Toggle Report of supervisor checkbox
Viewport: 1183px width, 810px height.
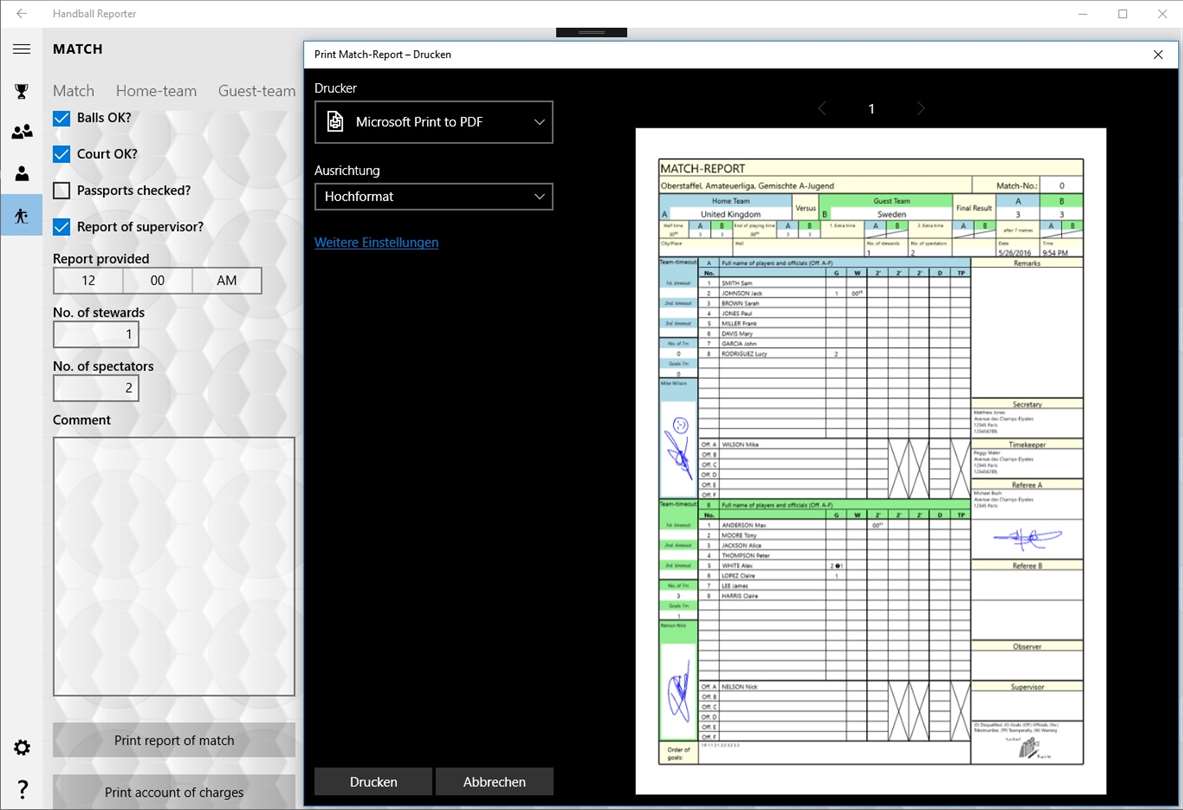(x=62, y=226)
